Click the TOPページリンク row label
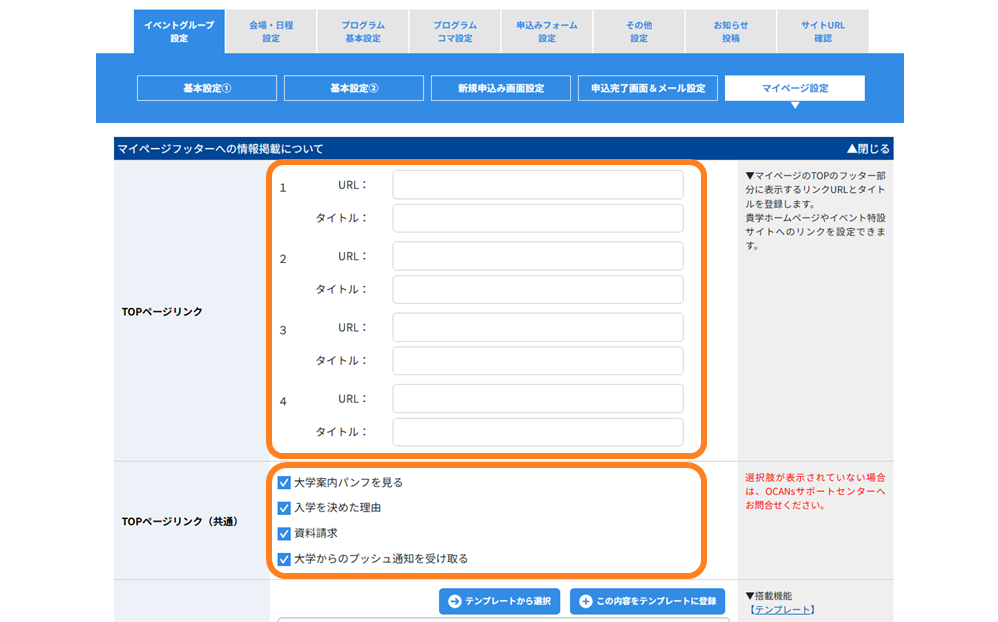This screenshot has width=998, height=622. 162,311
